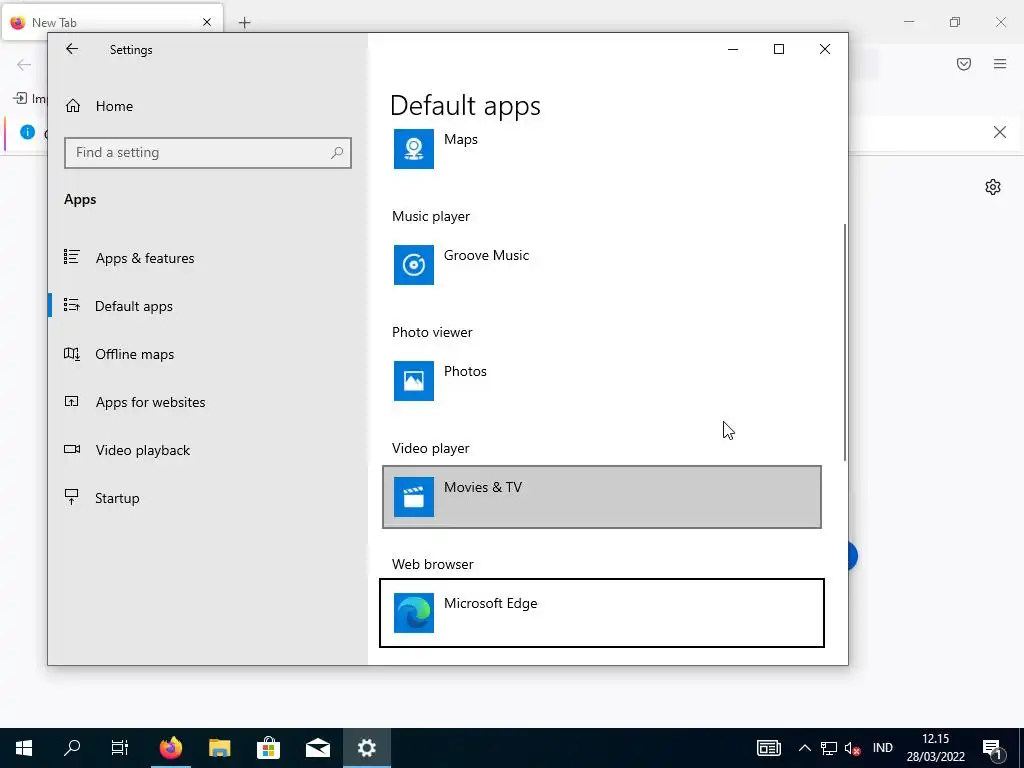1024x768 pixels.
Task: Change default maps app labeled Maps
Action: (601, 149)
